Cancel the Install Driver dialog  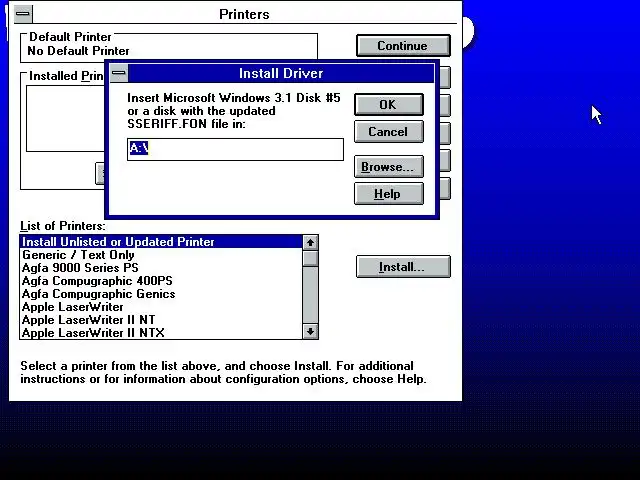pos(389,131)
